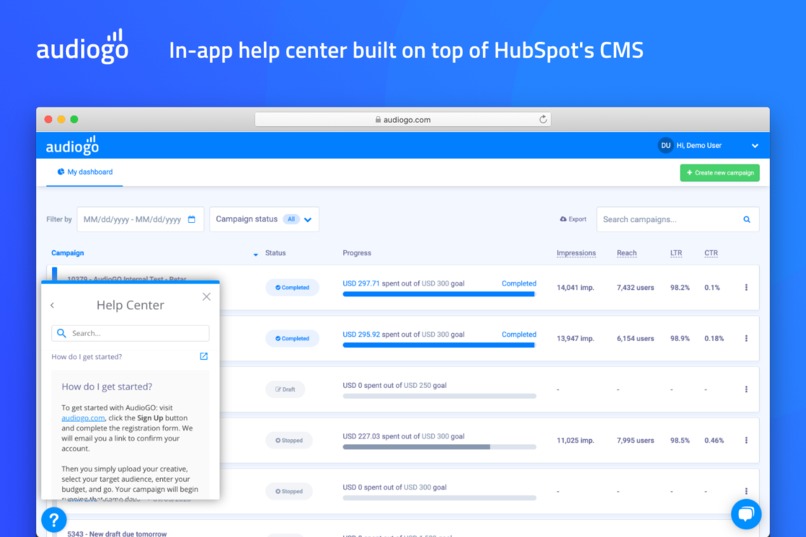Image resolution: width=806 pixels, height=537 pixels.
Task: Open row menu for 14,041 imp. campaign
Action: coord(746,287)
